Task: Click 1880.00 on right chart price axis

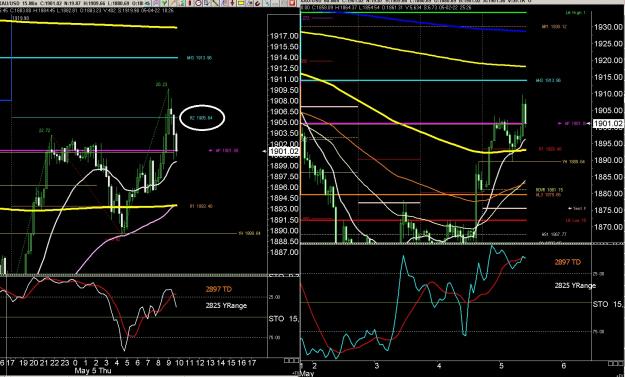Action: 608,194
